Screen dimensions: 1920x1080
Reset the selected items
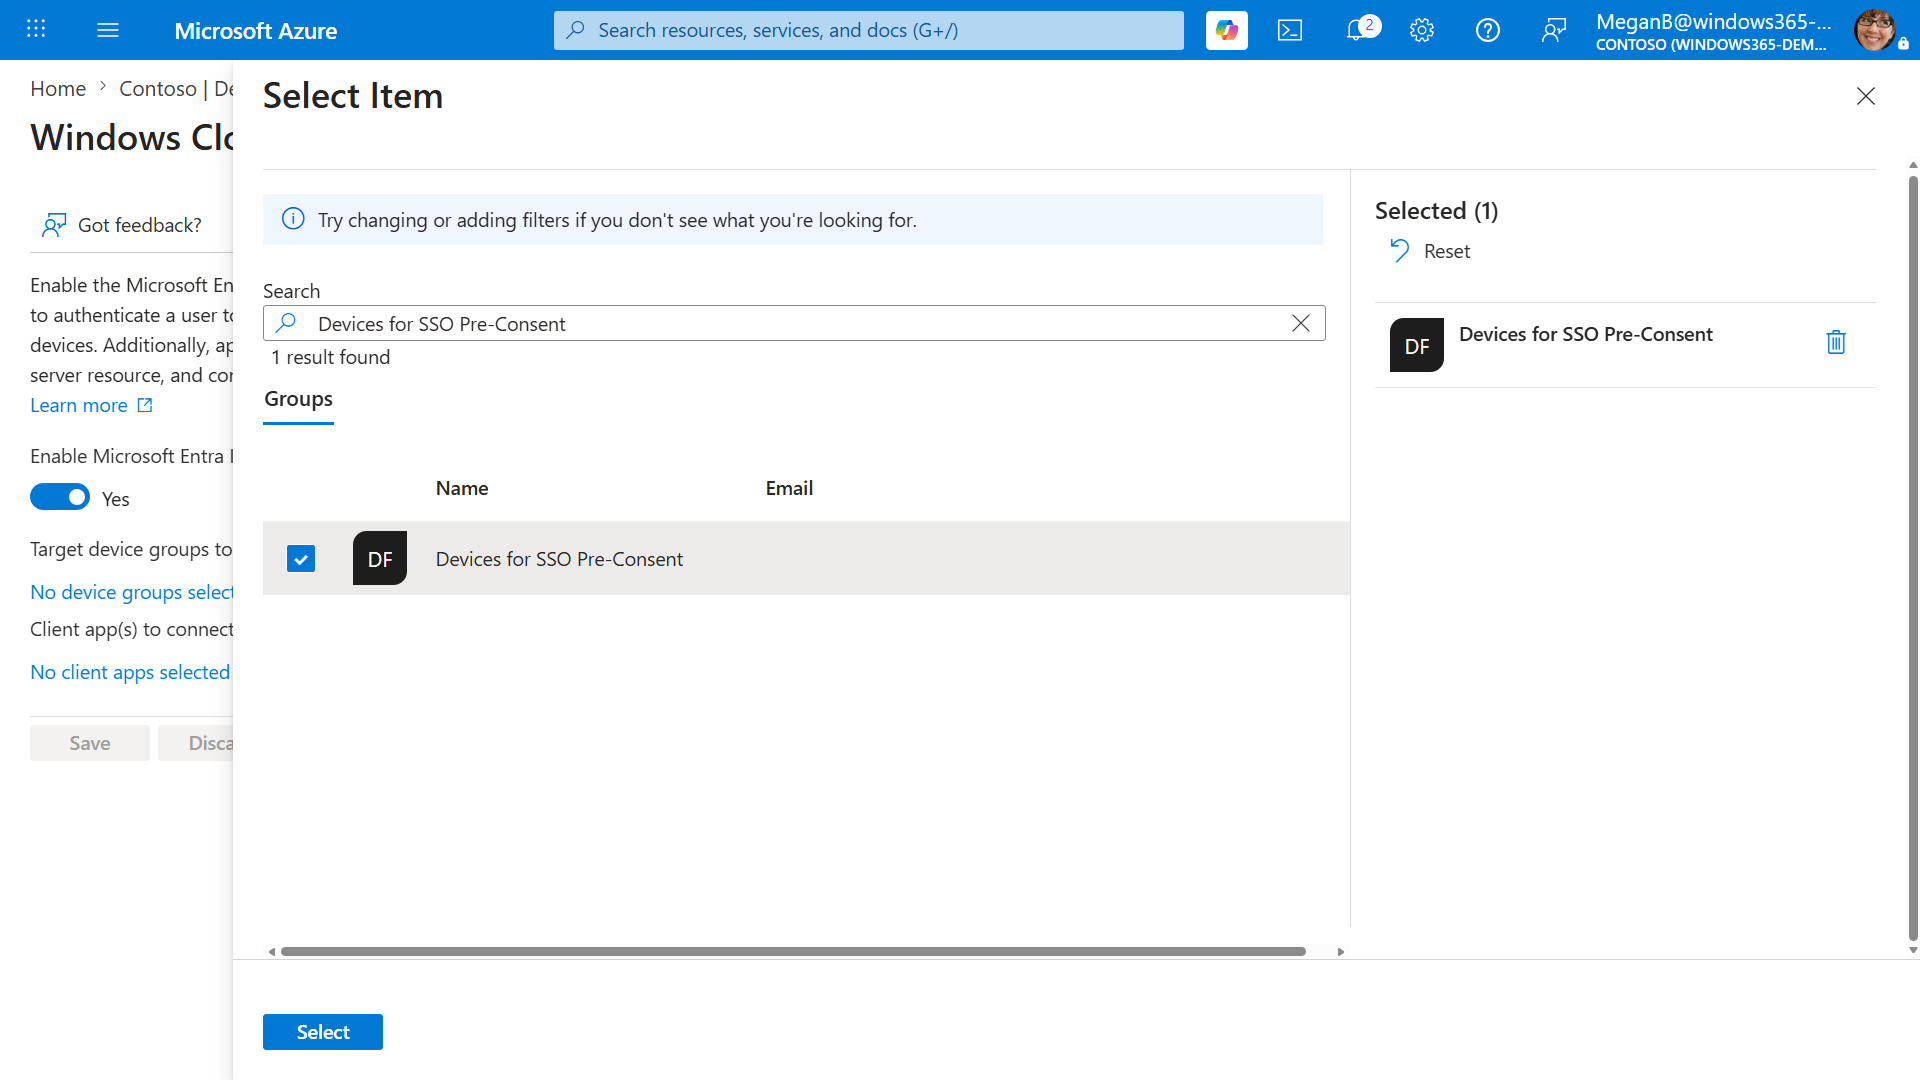click(x=1431, y=251)
